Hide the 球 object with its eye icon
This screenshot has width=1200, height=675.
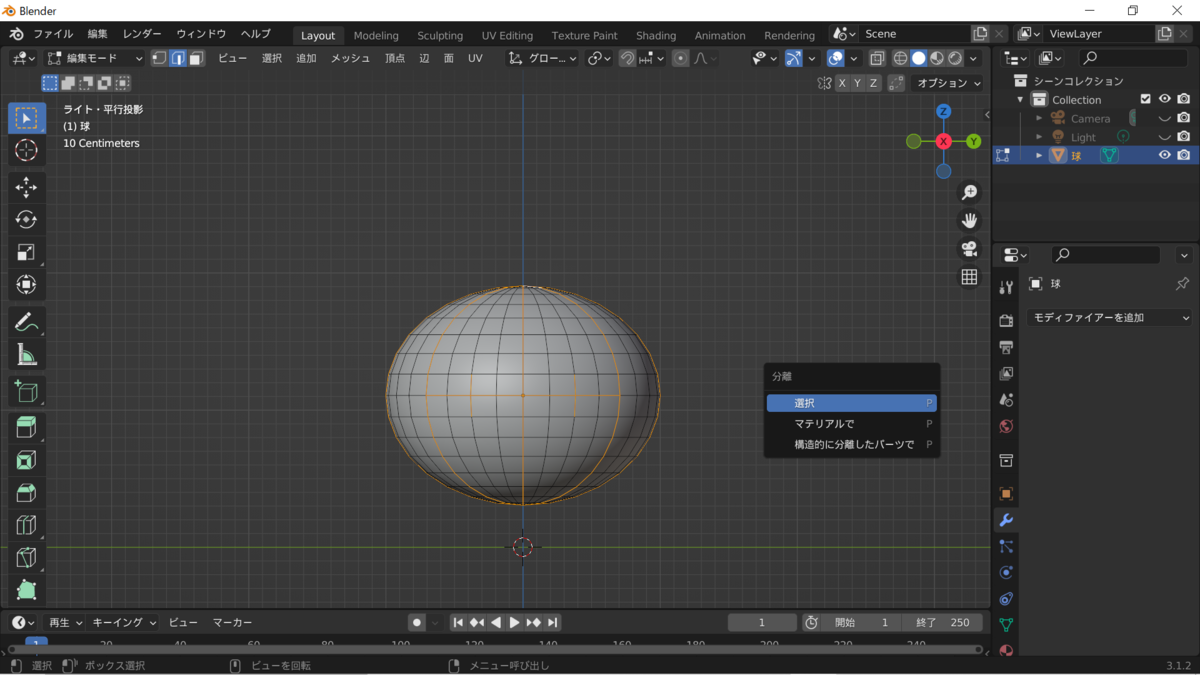(1164, 155)
